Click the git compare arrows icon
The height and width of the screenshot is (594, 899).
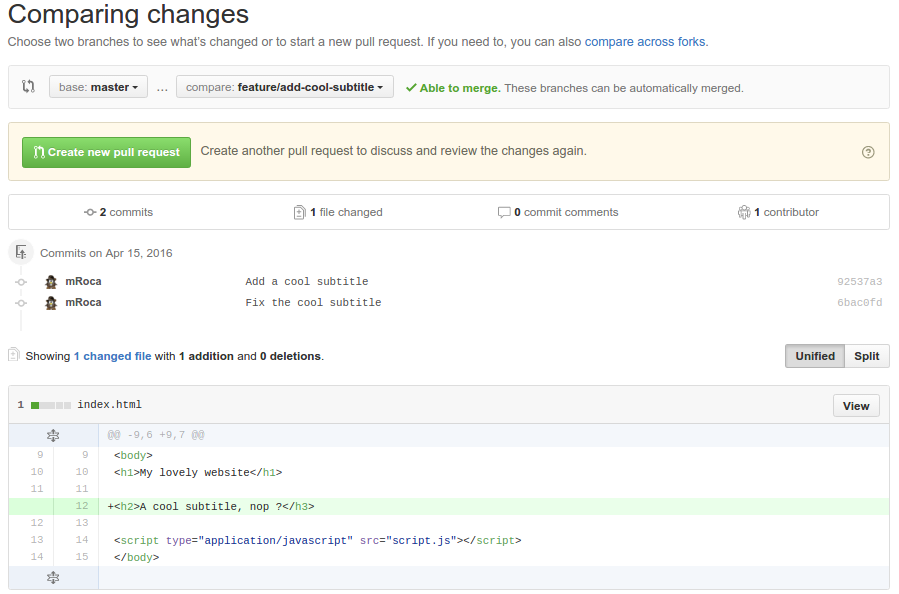pyautogui.click(x=31, y=87)
